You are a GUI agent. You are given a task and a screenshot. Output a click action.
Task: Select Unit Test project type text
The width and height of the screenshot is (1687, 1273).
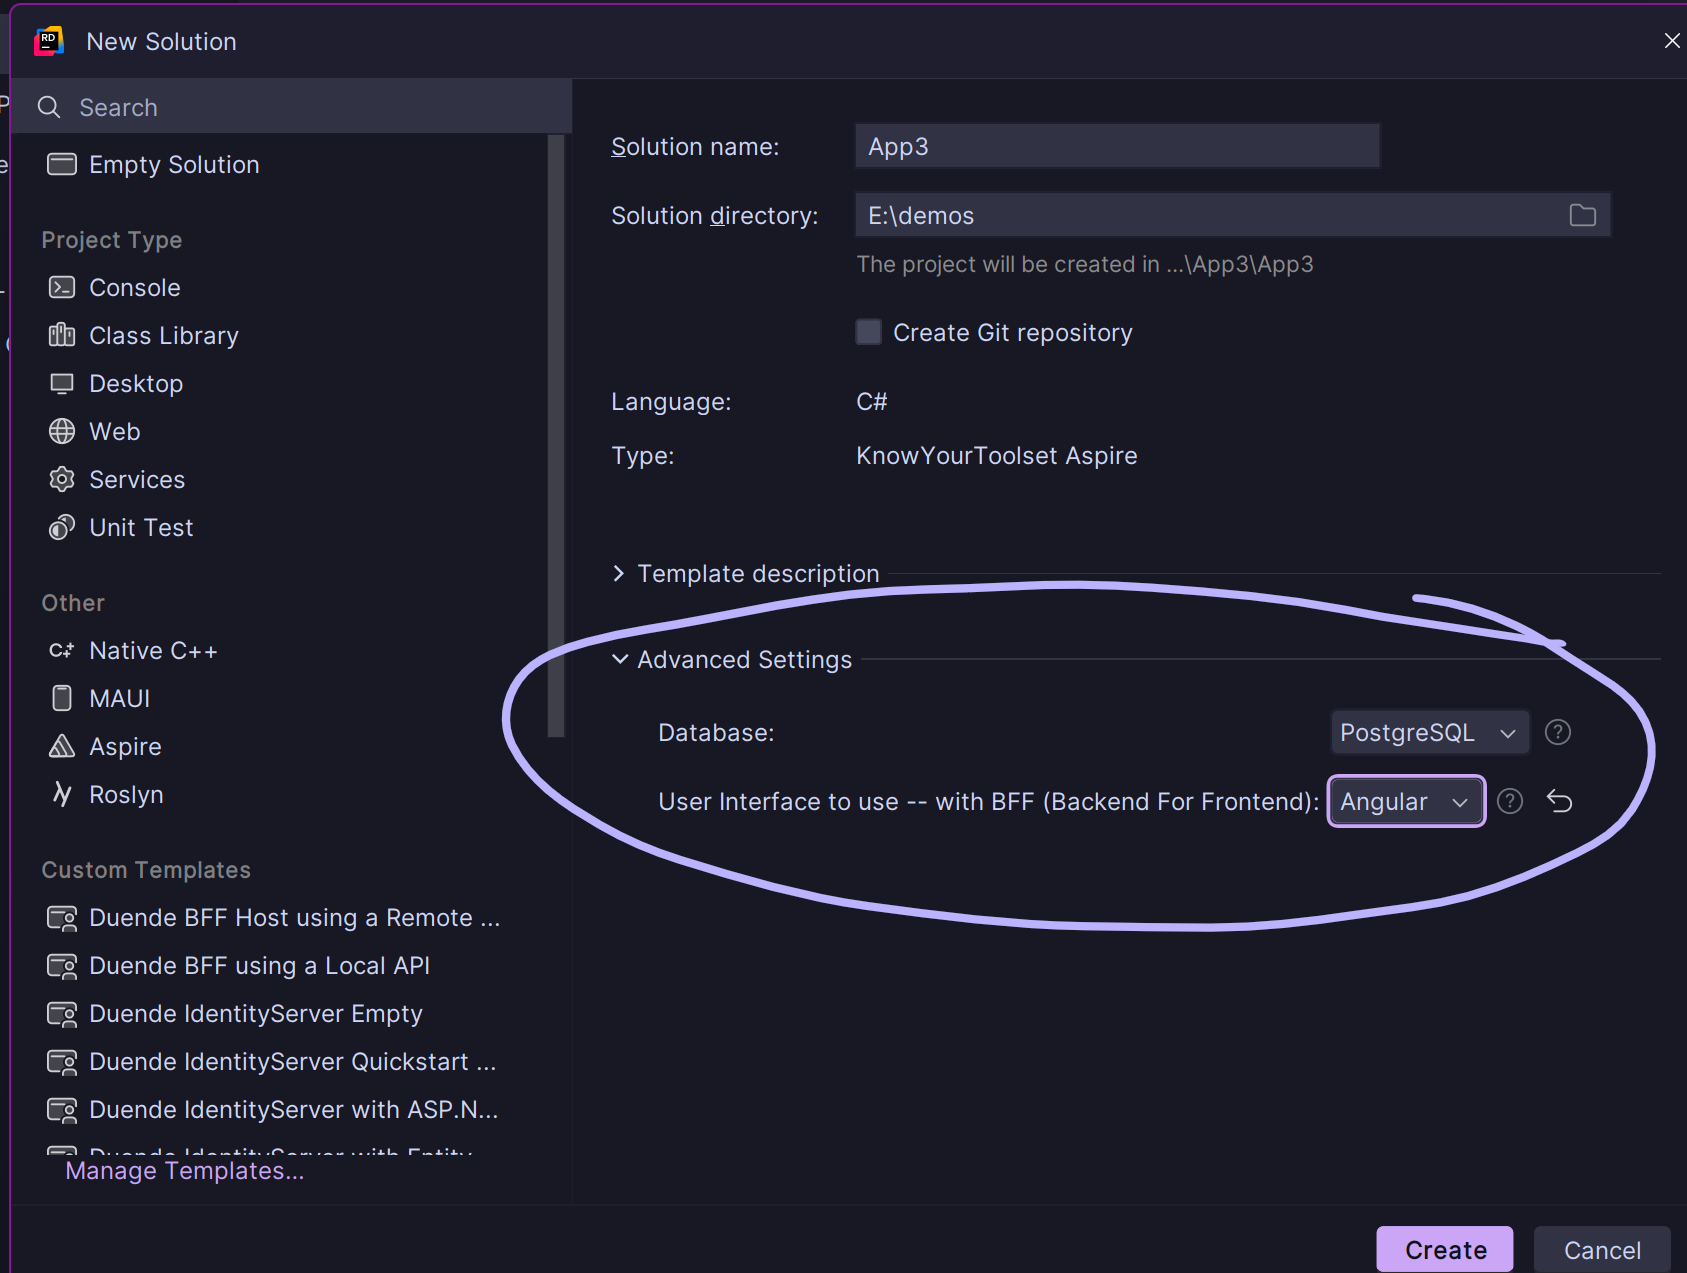click(x=141, y=528)
